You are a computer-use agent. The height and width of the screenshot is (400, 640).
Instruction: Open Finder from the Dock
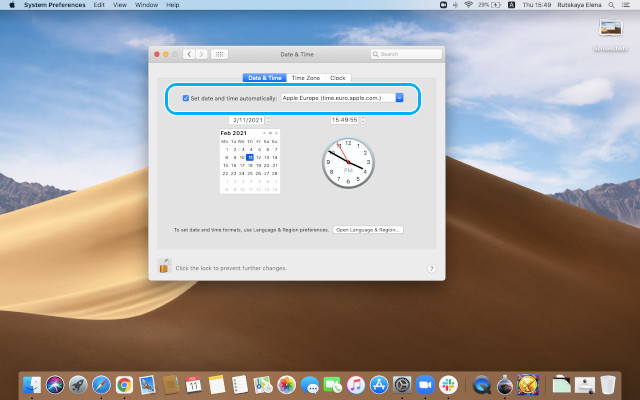[x=32, y=385]
